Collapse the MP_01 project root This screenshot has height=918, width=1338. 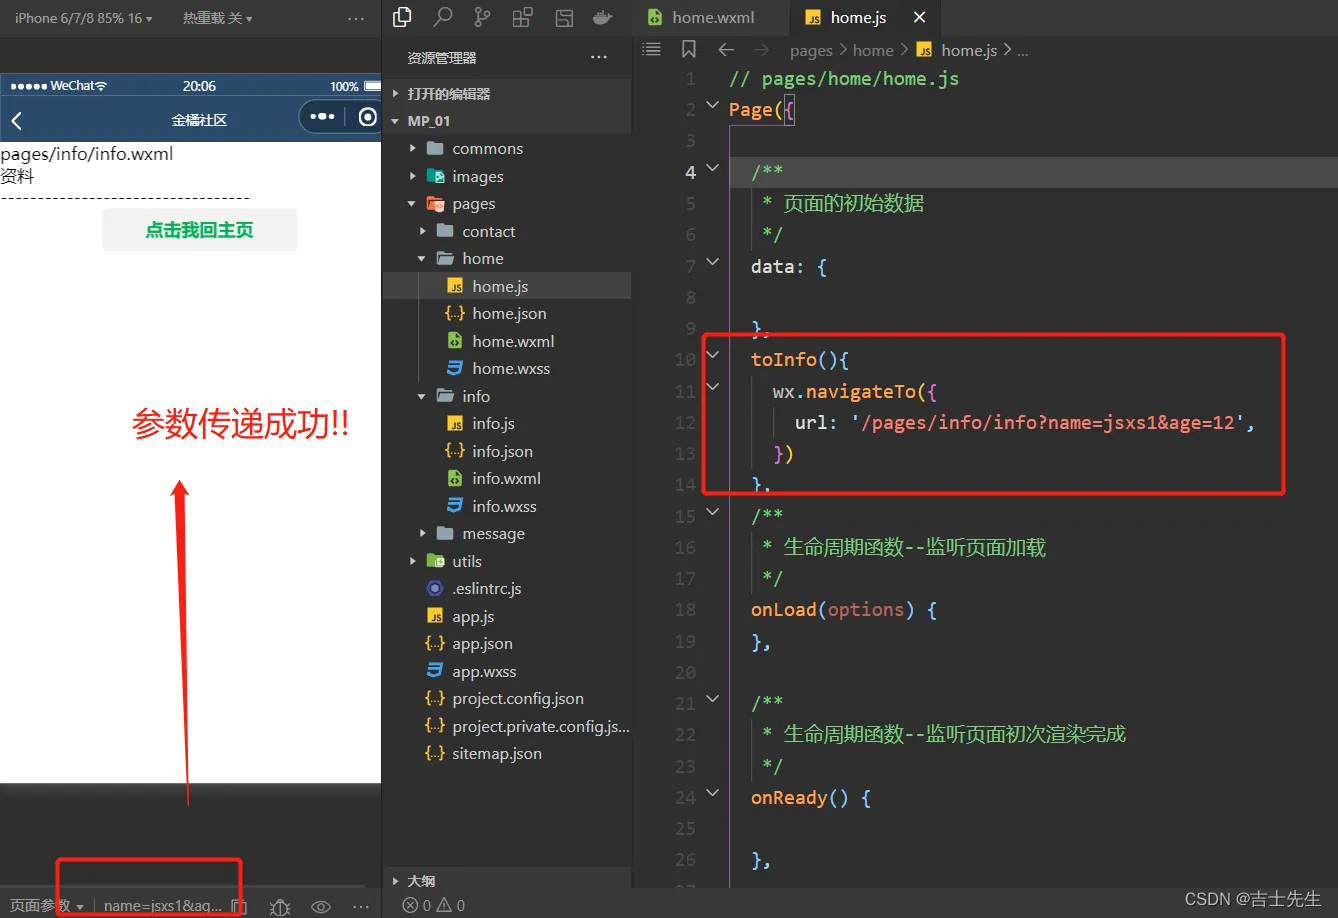pyautogui.click(x=507, y=121)
